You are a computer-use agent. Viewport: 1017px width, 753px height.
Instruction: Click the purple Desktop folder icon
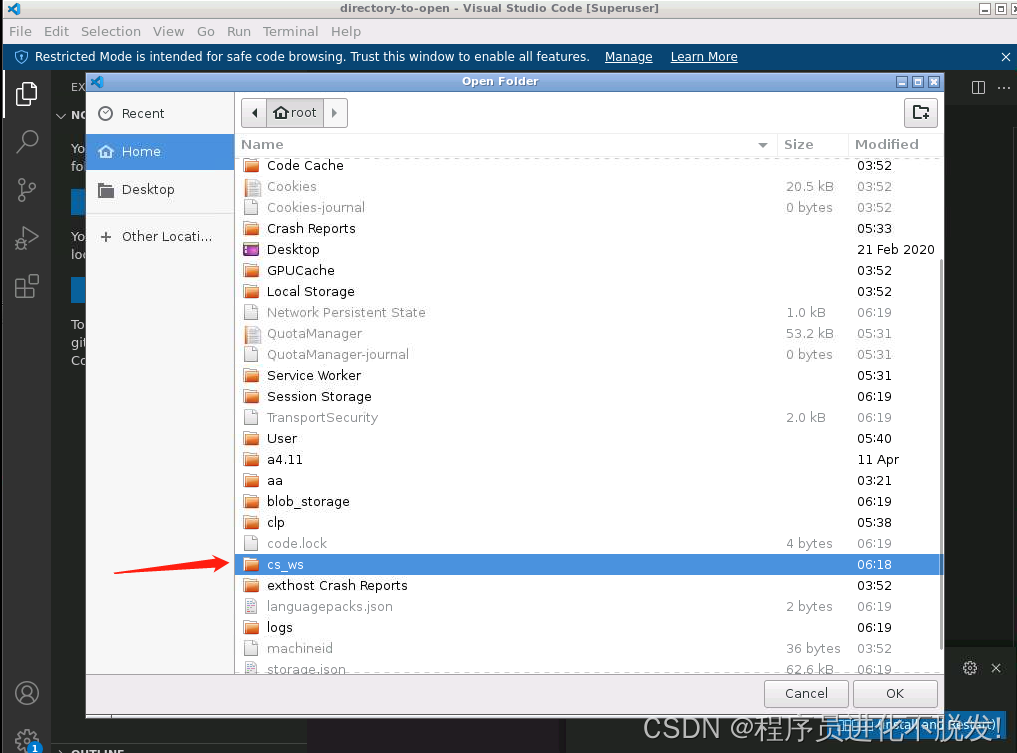(251, 250)
